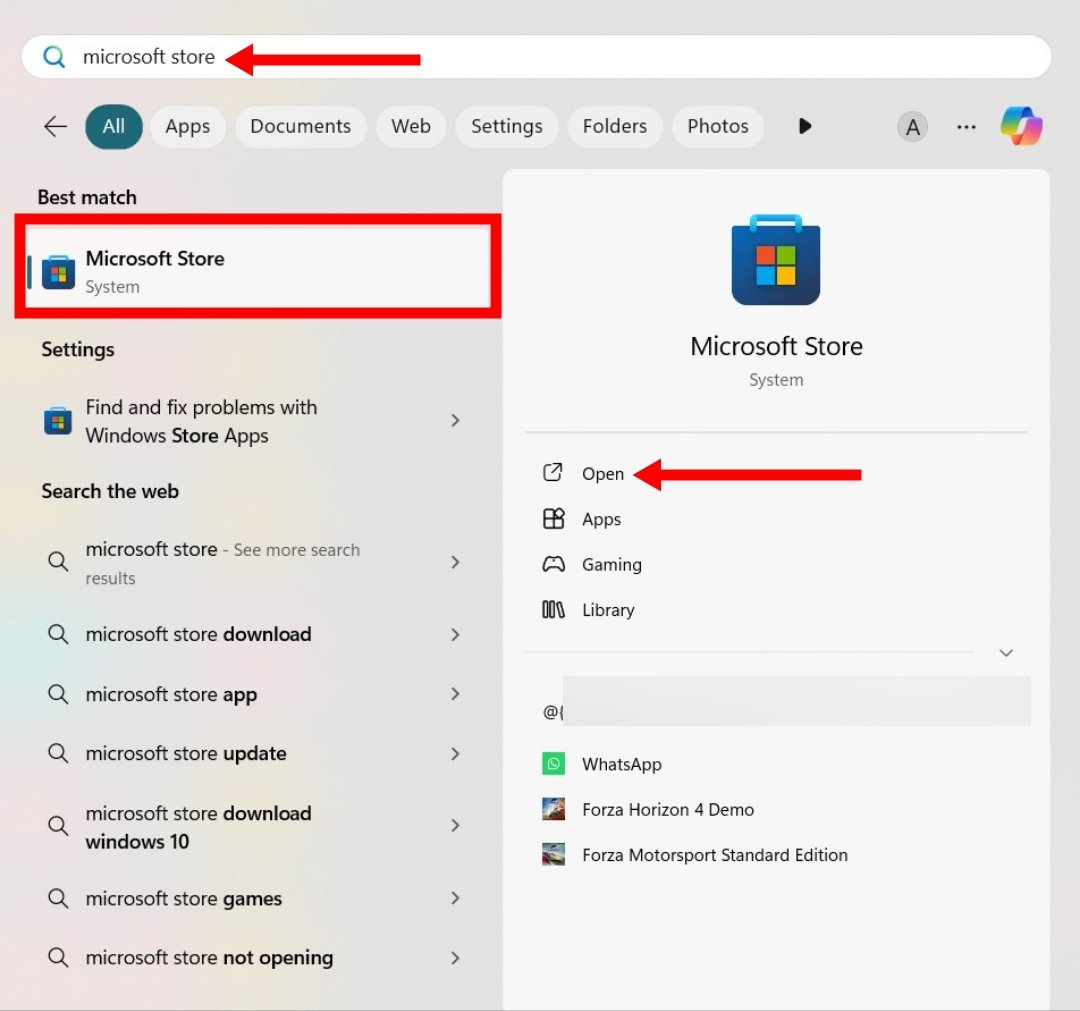Screen dimensions: 1080x1011
Task: Click search icon beside 'microsoft store download'
Action: tap(58, 634)
